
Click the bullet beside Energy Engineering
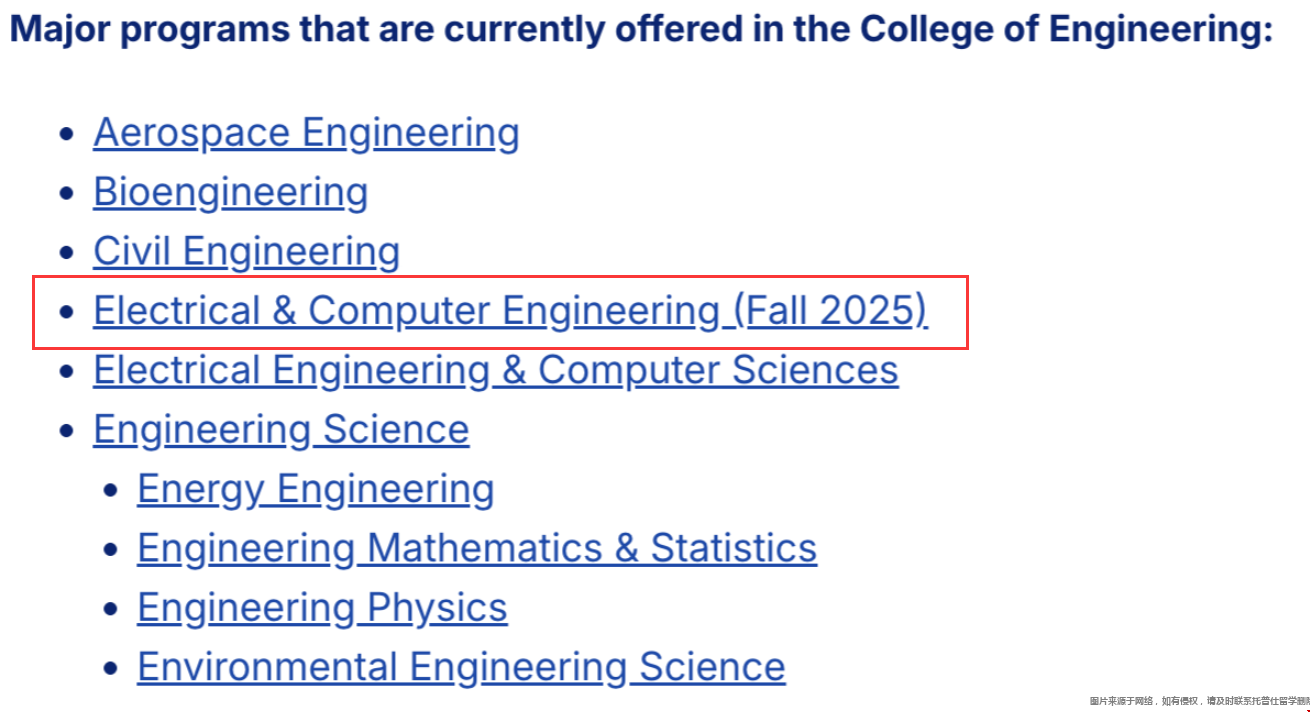(111, 490)
